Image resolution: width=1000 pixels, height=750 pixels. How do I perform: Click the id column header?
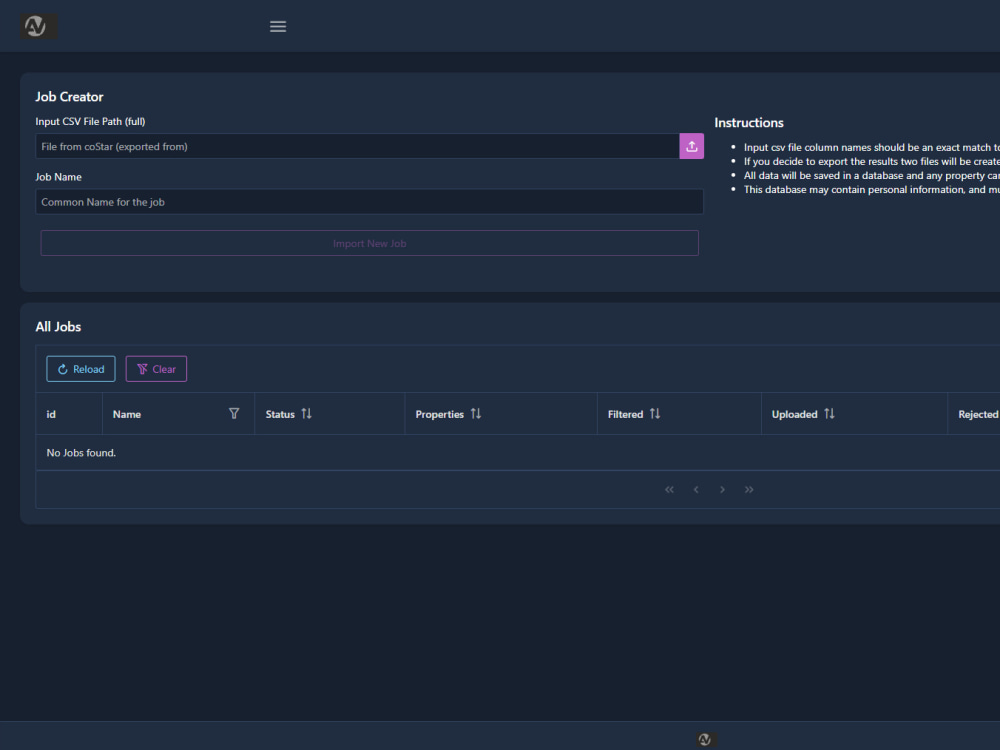(69, 414)
